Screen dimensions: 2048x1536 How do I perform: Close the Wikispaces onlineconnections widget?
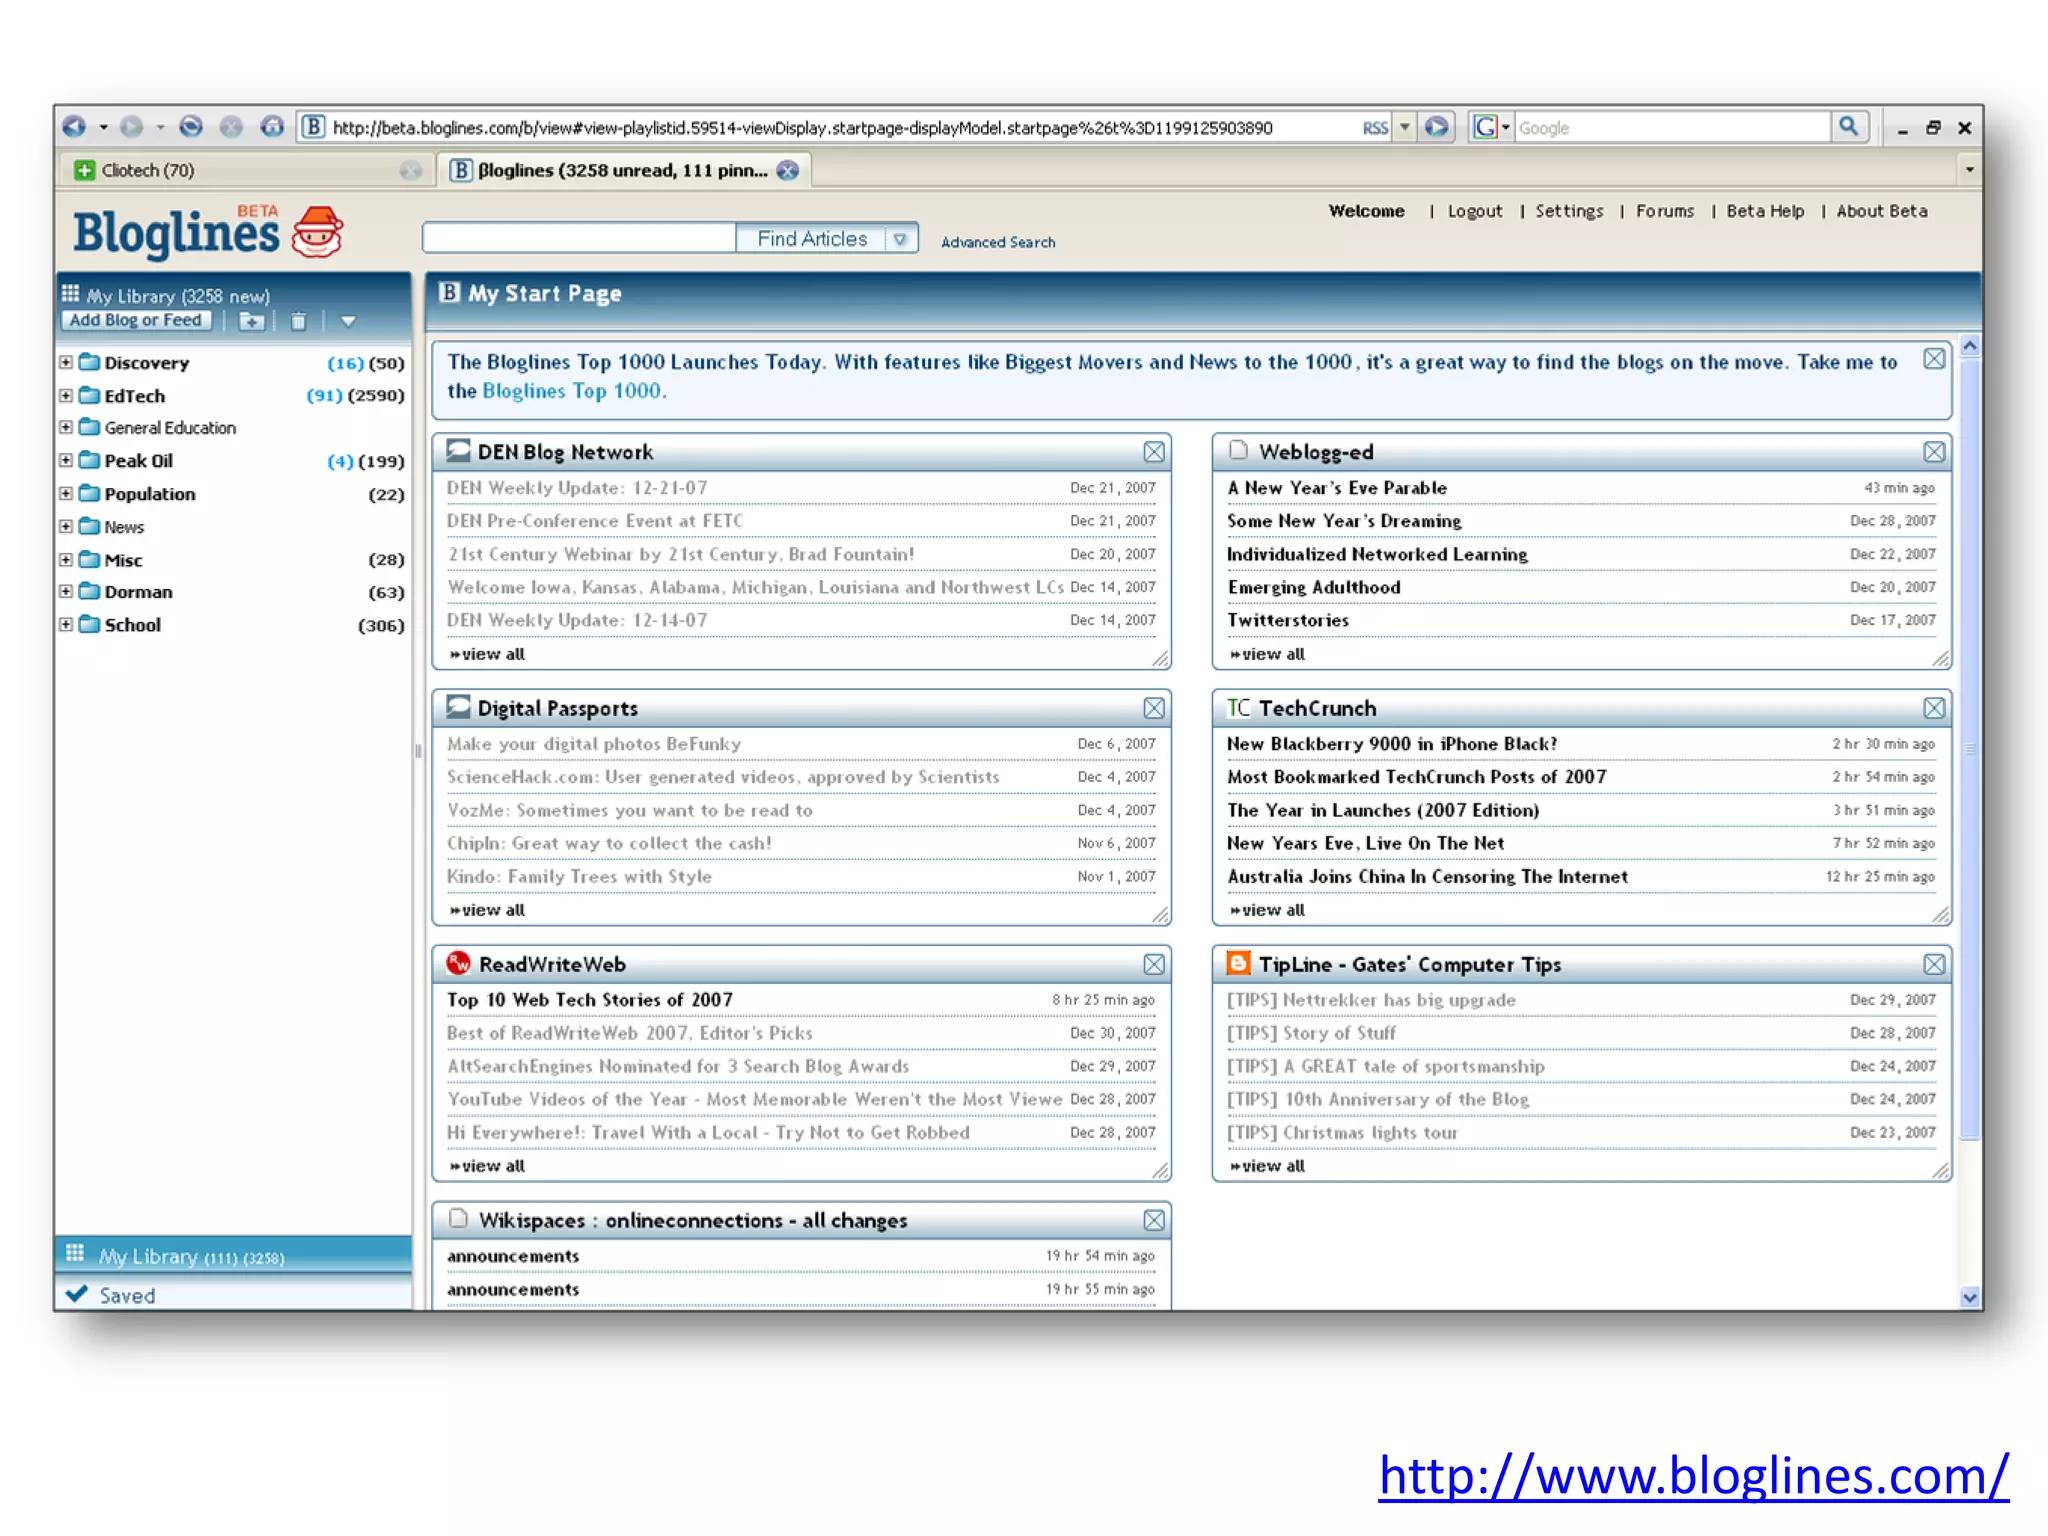pos(1154,1220)
